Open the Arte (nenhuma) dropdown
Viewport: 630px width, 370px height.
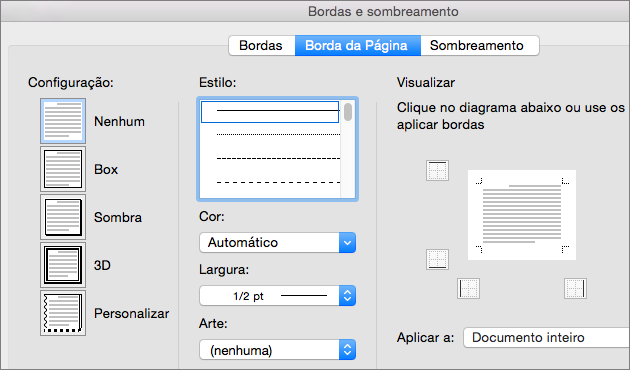(x=277, y=350)
